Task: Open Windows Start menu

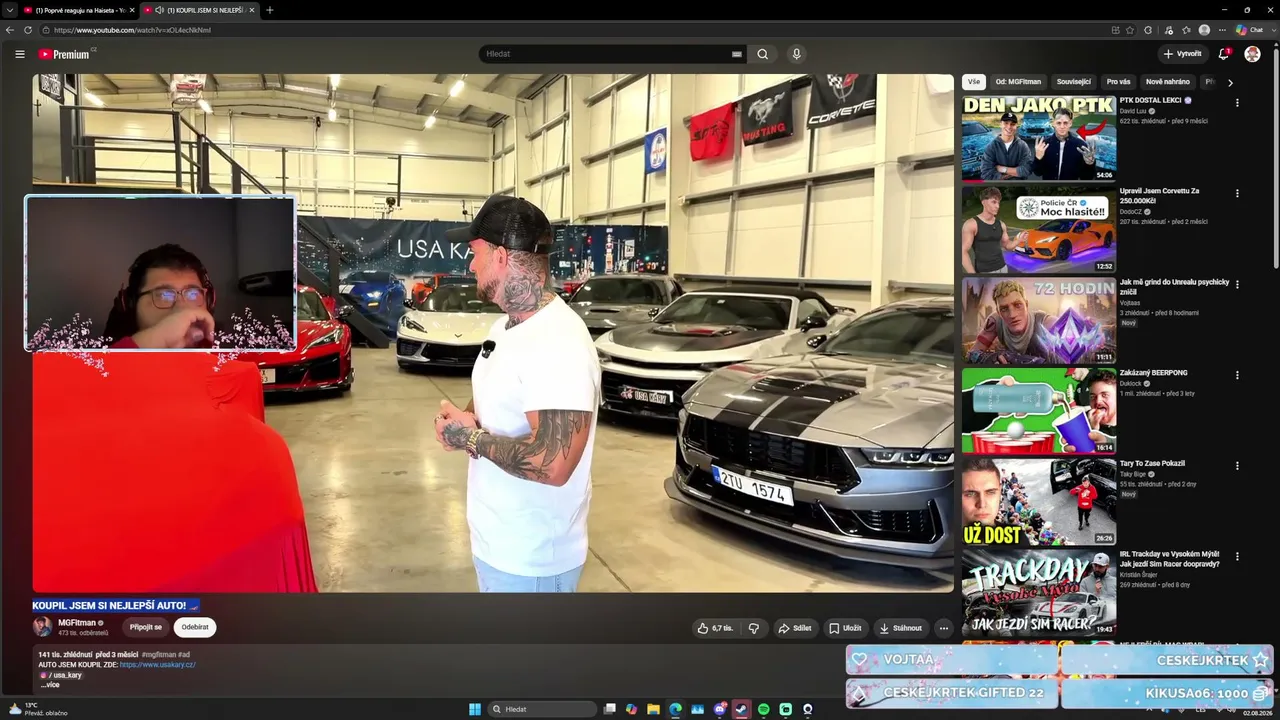Action: tap(475, 709)
